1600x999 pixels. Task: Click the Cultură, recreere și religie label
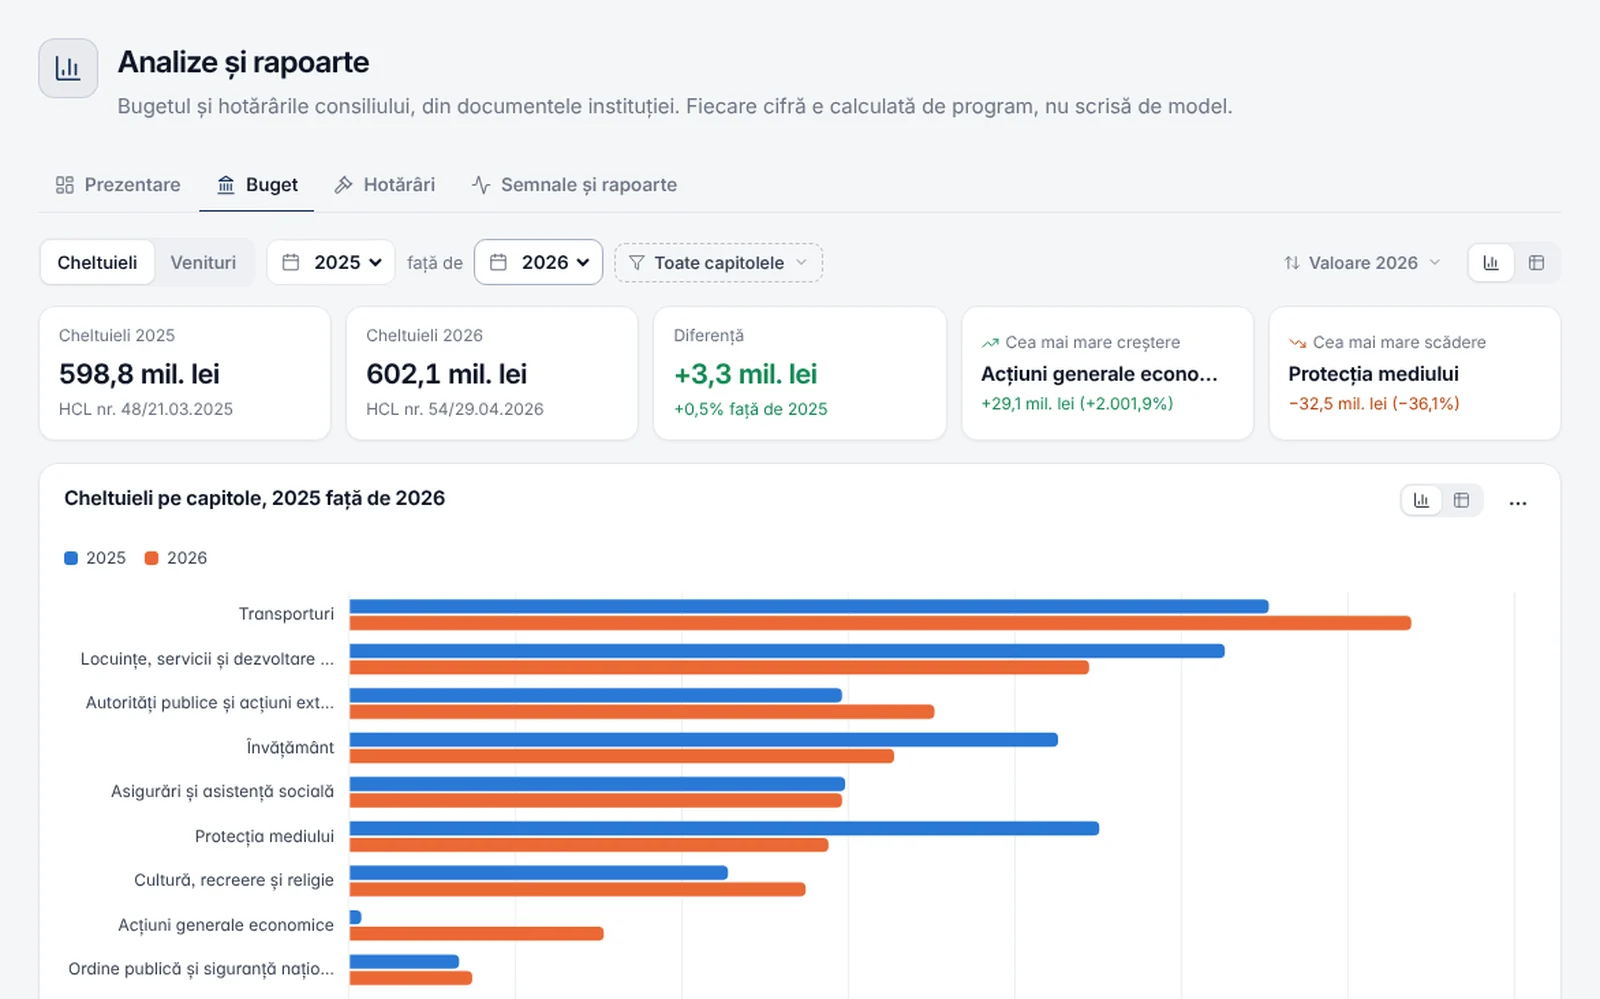[234, 880]
